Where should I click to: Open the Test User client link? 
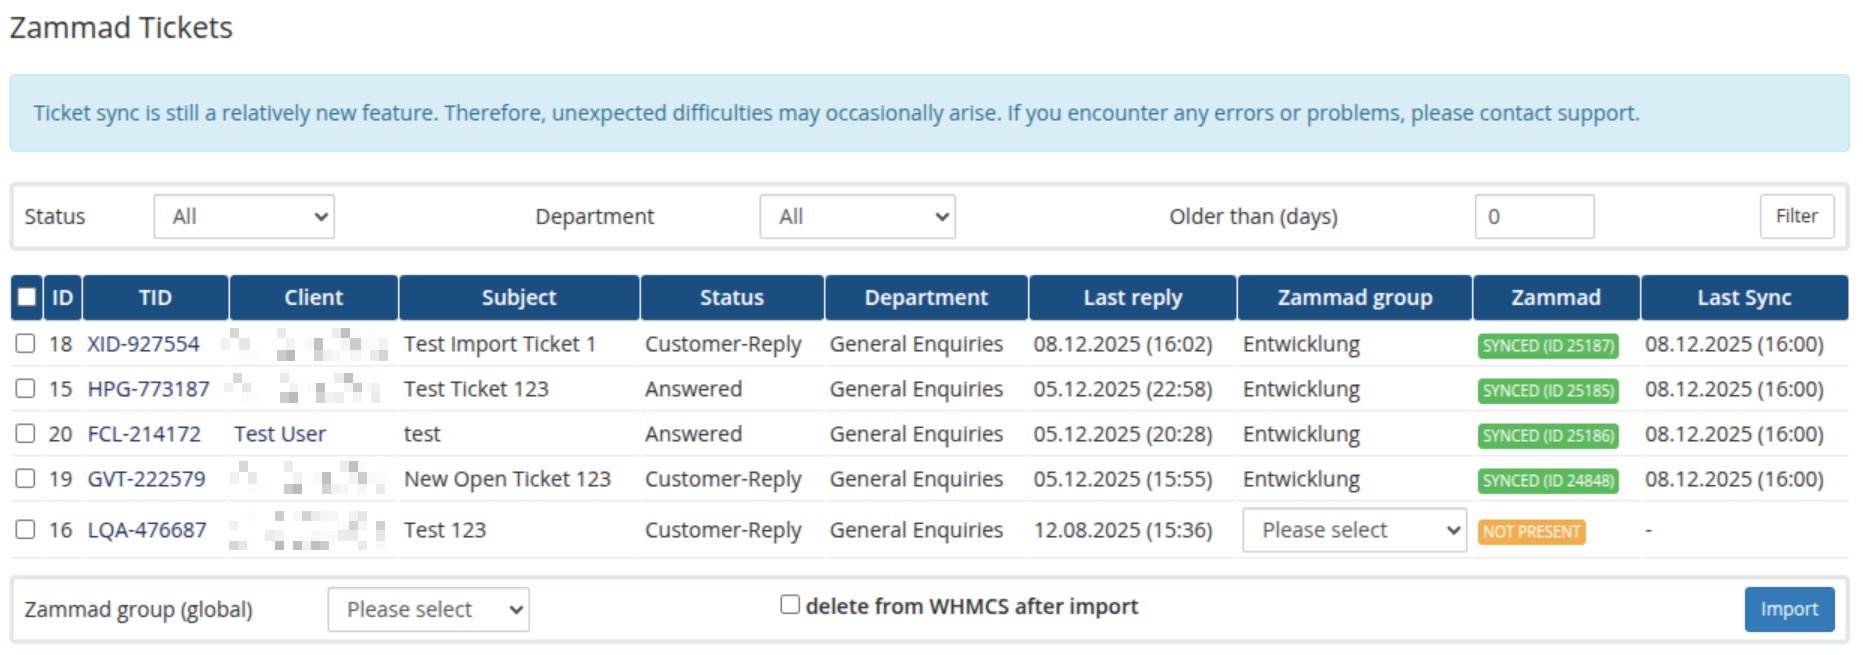tap(280, 434)
